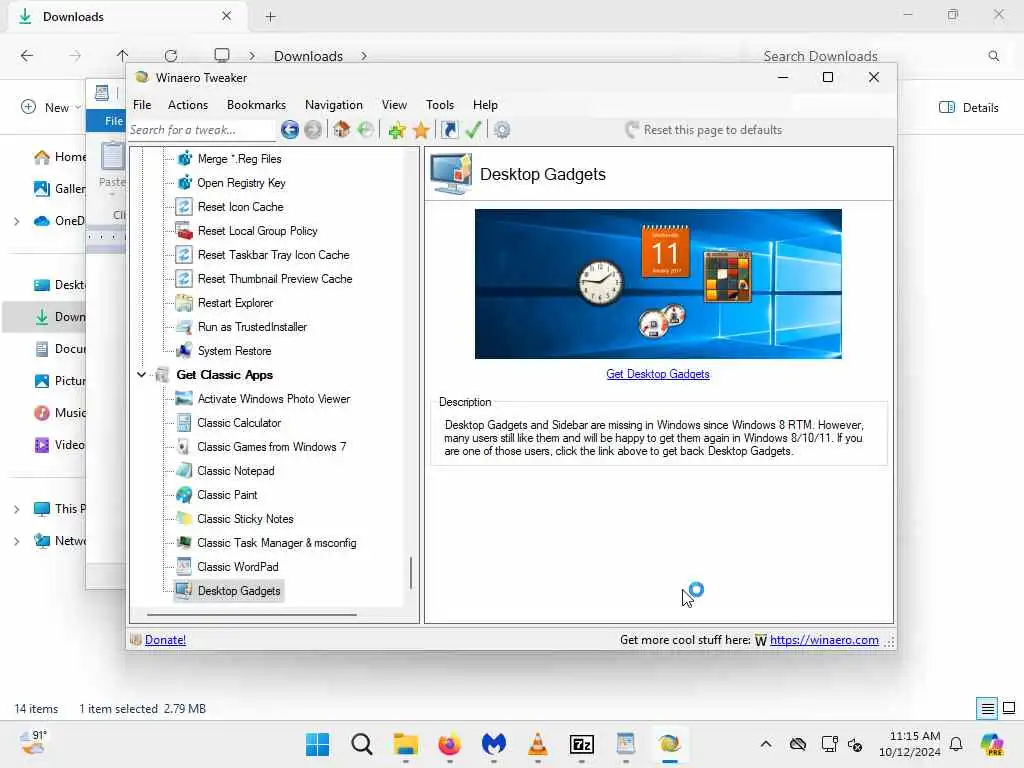
Task: Open VLC media player from taskbar
Action: click(x=537, y=744)
